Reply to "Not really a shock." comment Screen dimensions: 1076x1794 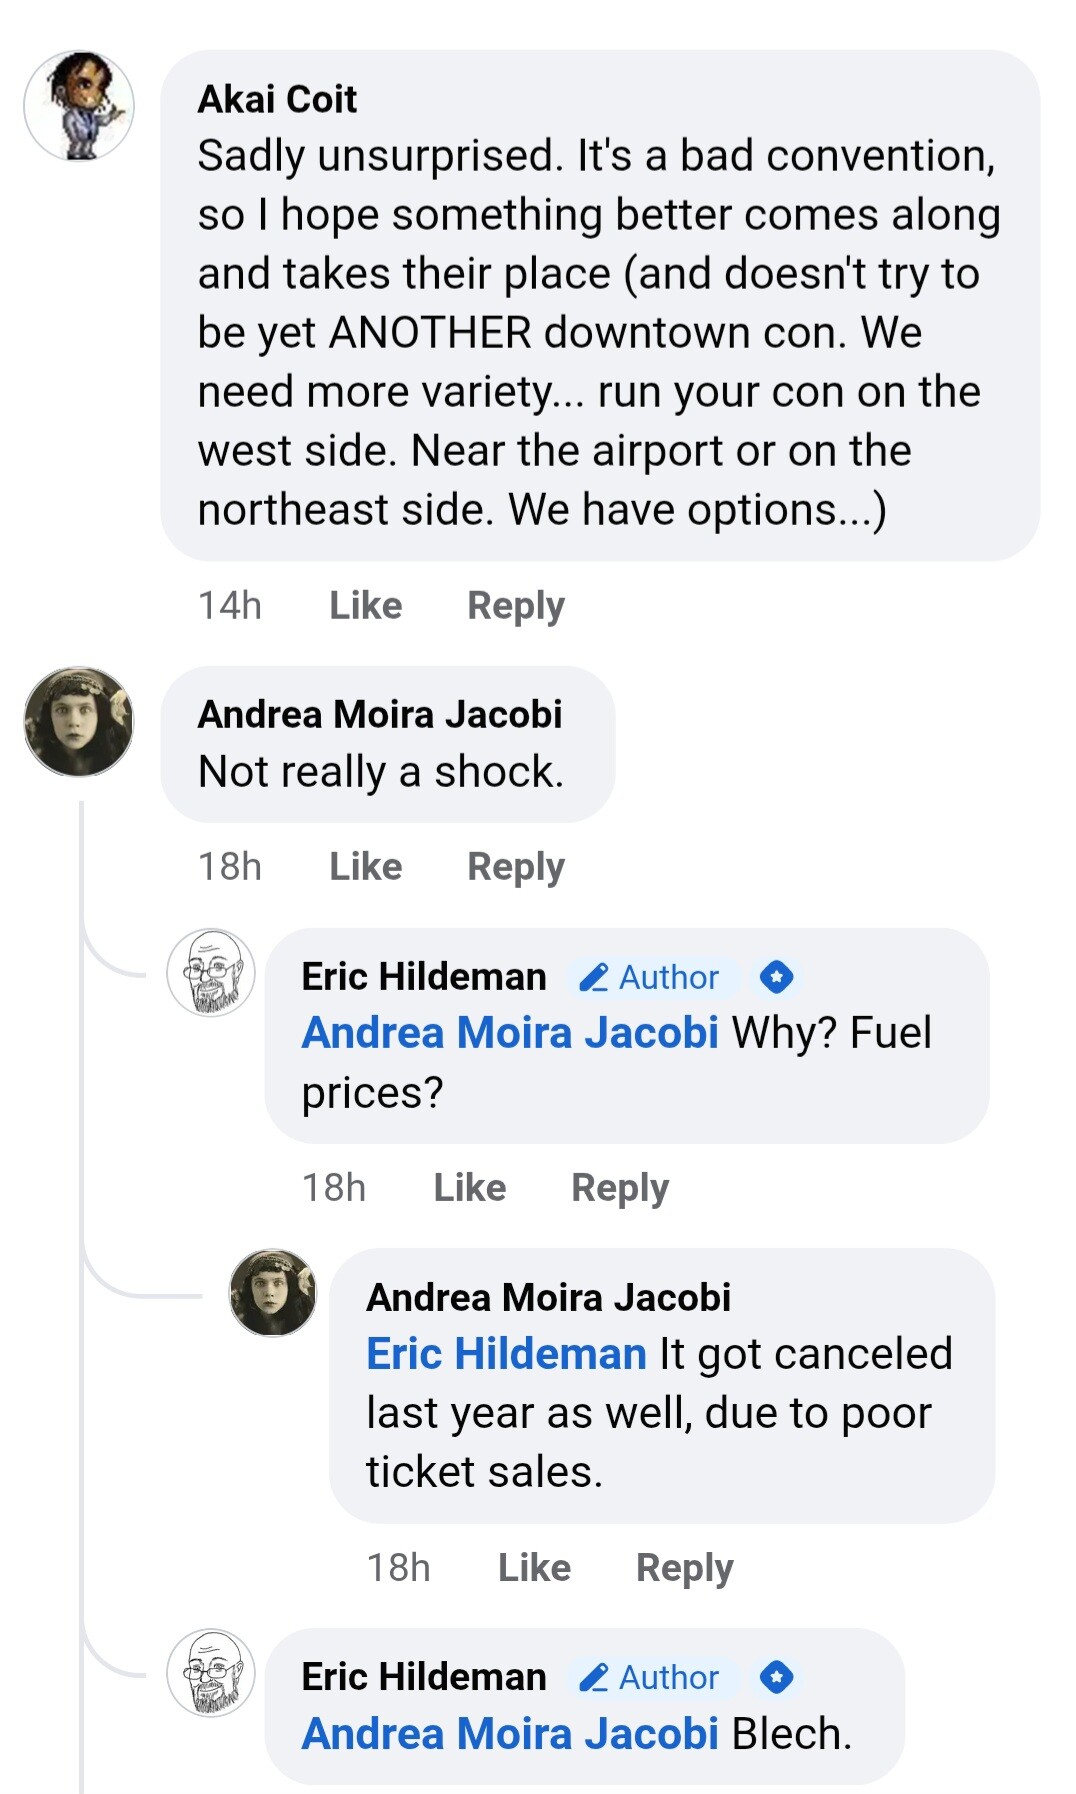pyautogui.click(x=516, y=866)
